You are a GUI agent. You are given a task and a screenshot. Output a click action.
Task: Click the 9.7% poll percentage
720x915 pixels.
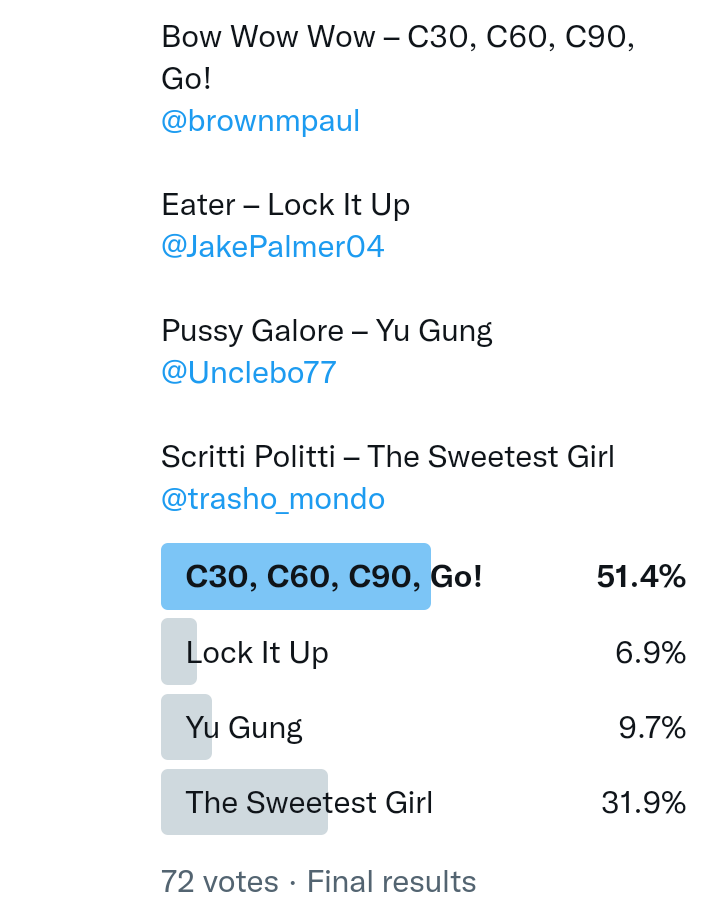click(652, 727)
